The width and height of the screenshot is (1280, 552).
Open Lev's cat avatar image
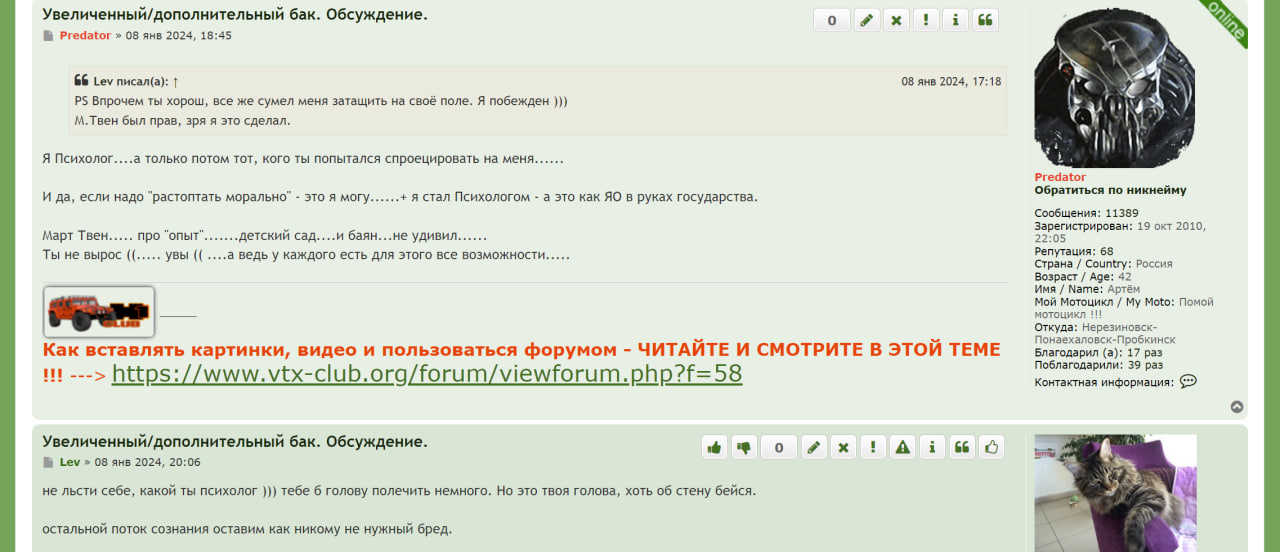coord(1115,493)
